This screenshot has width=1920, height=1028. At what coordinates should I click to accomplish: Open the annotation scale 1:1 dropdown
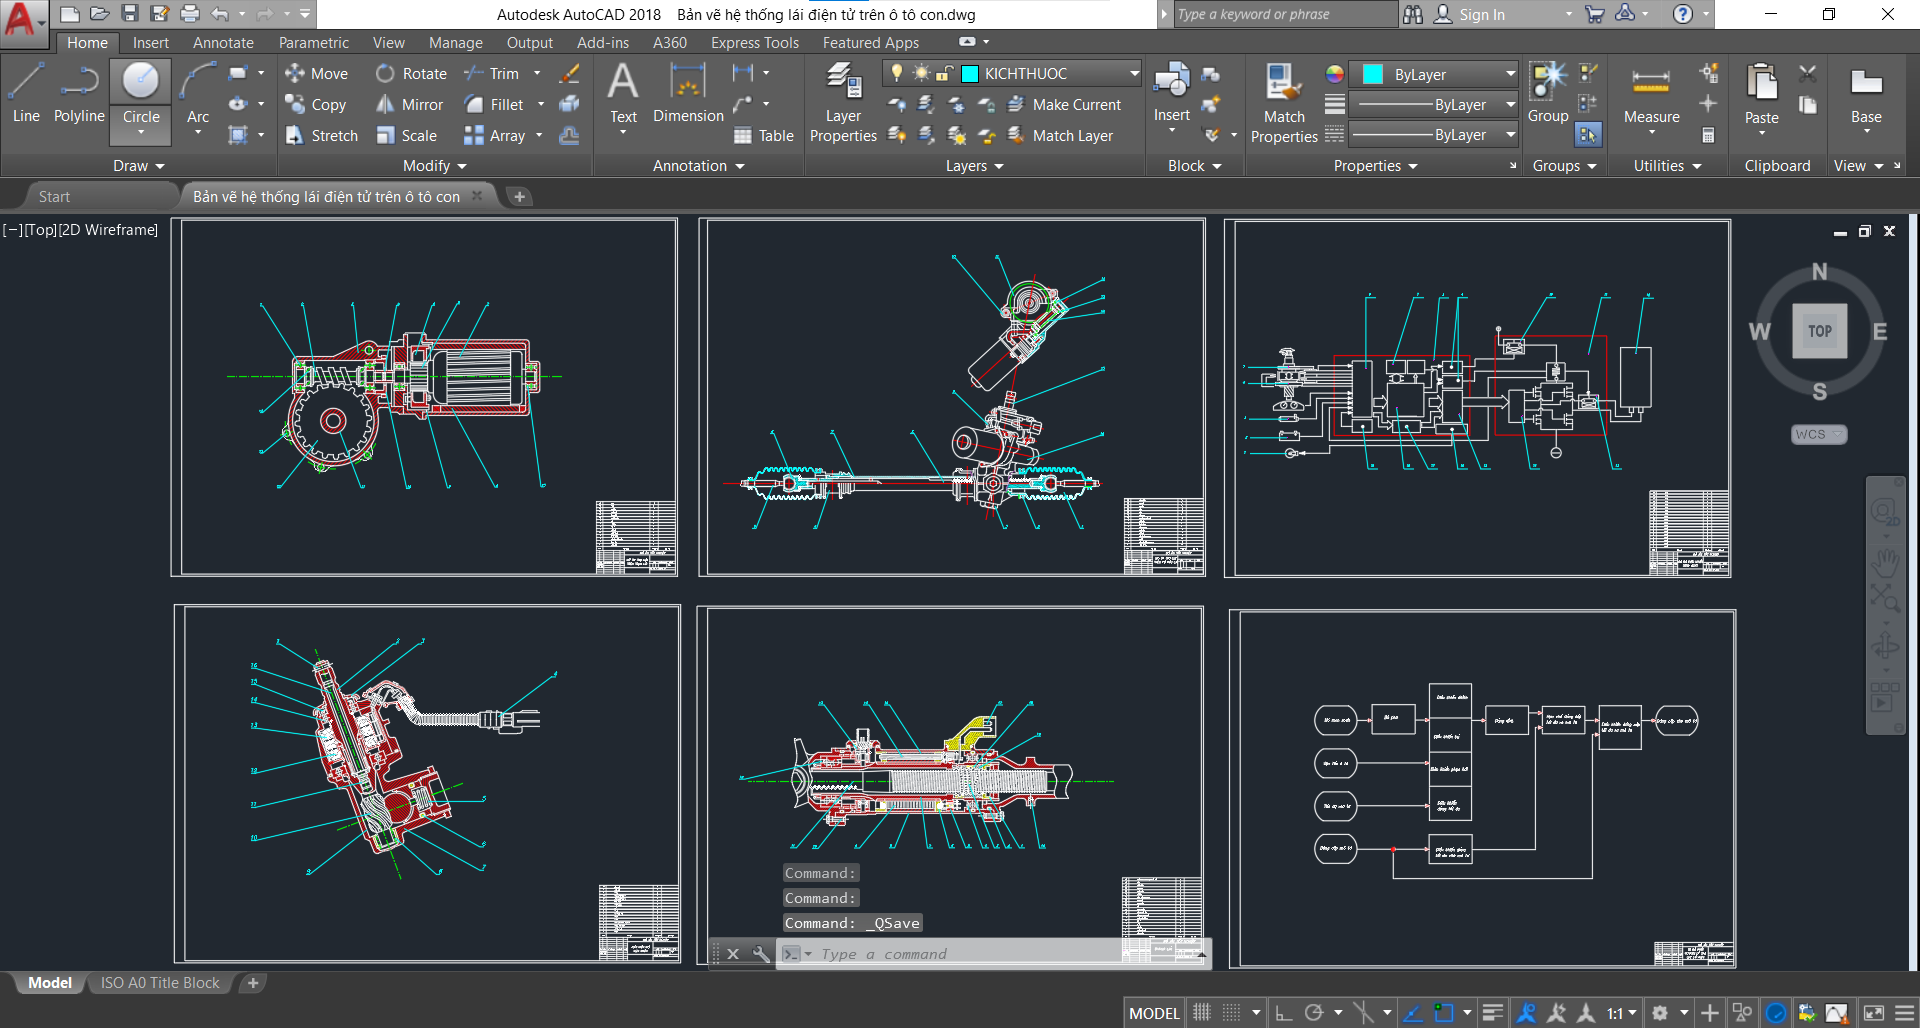pos(1622,1013)
